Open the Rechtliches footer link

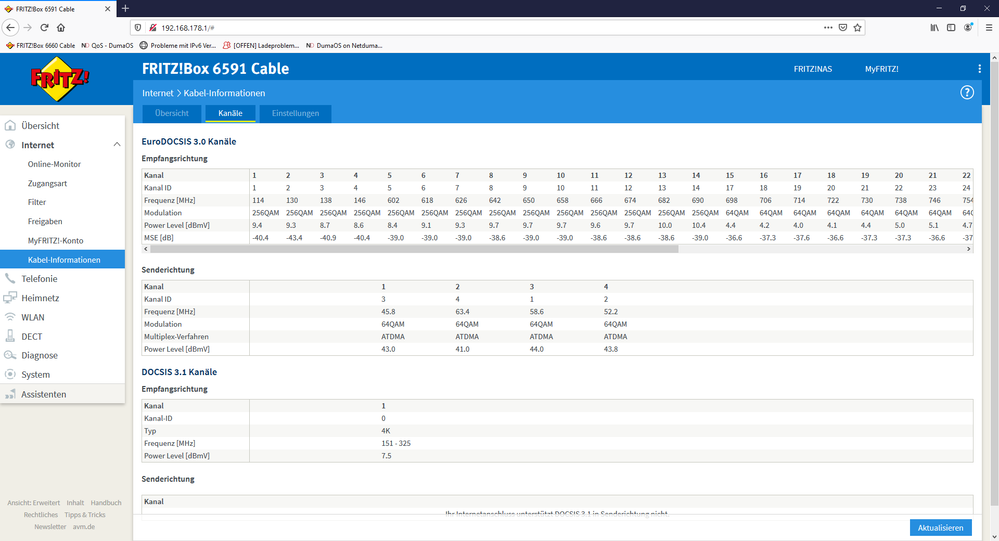41,515
